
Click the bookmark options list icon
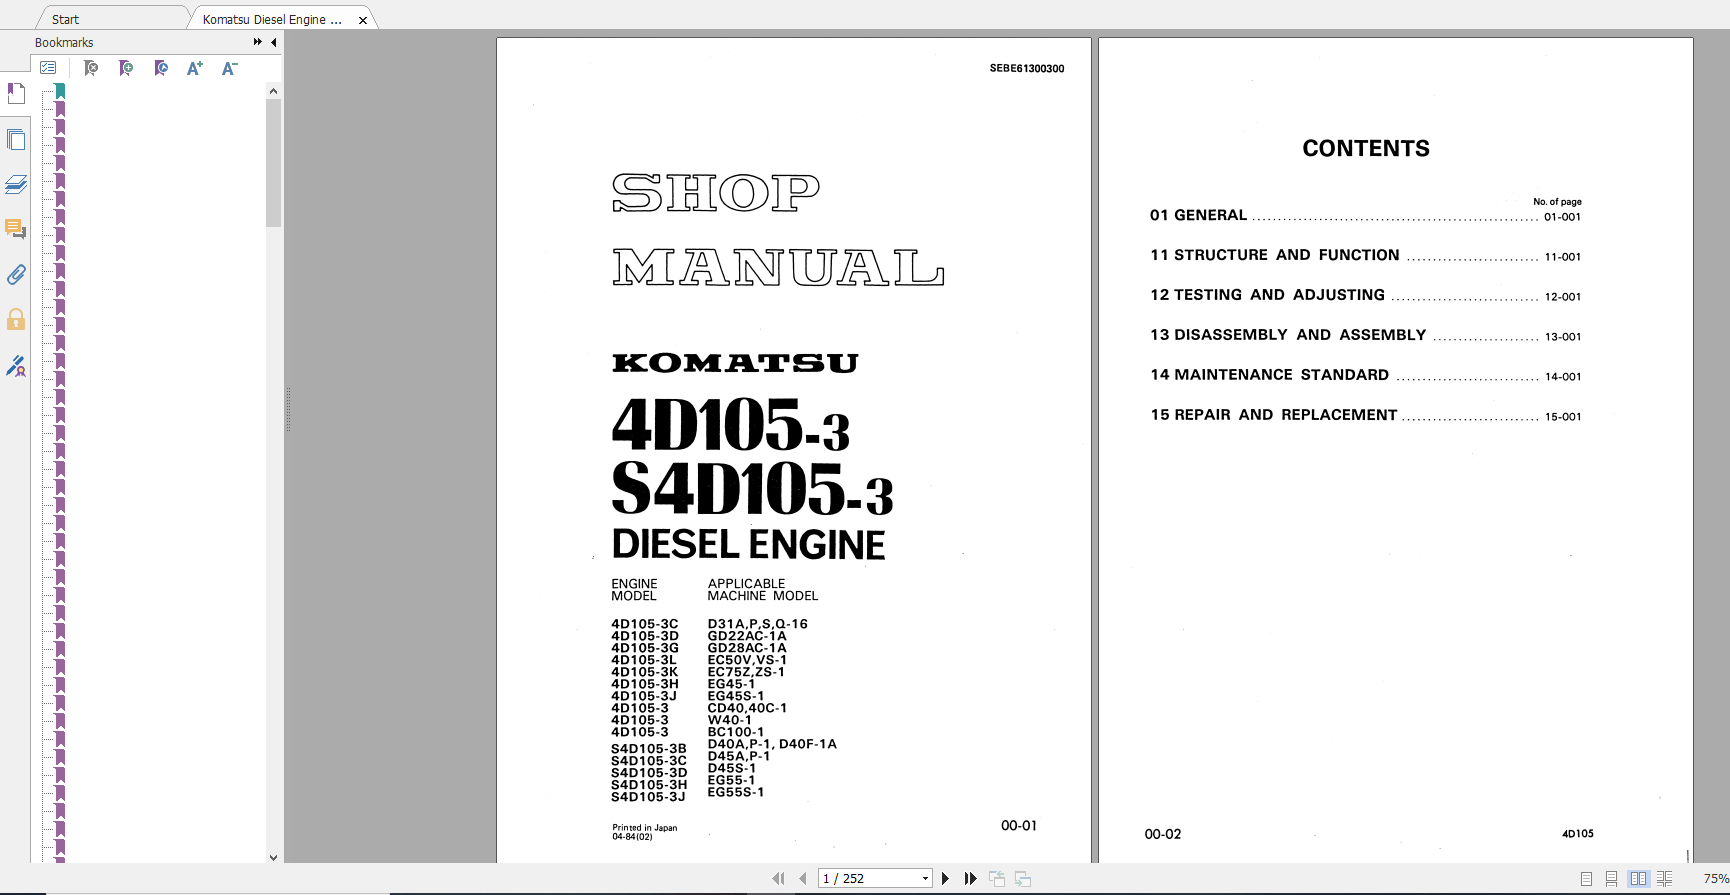(48, 68)
